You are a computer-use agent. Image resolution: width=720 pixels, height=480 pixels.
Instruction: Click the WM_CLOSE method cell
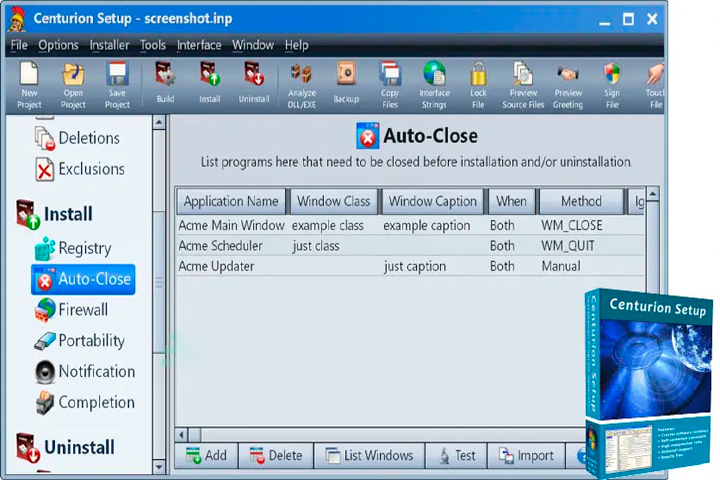(x=572, y=226)
